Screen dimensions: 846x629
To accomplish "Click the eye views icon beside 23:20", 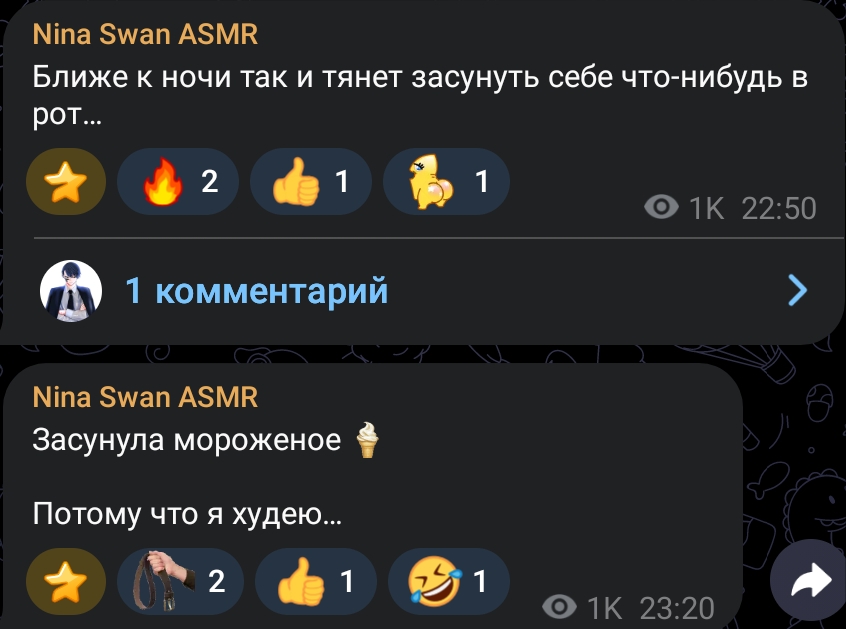I will point(560,607).
